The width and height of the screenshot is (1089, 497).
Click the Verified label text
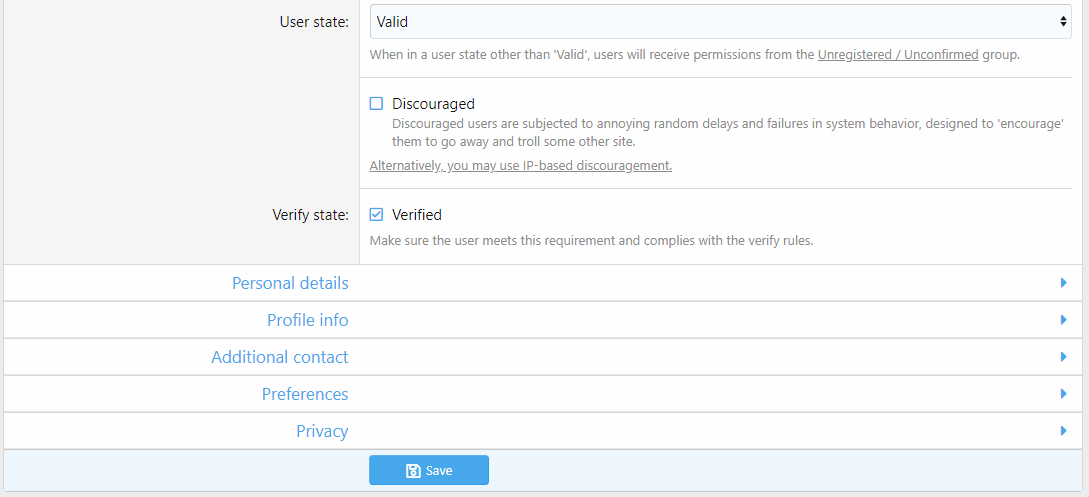coord(417,215)
